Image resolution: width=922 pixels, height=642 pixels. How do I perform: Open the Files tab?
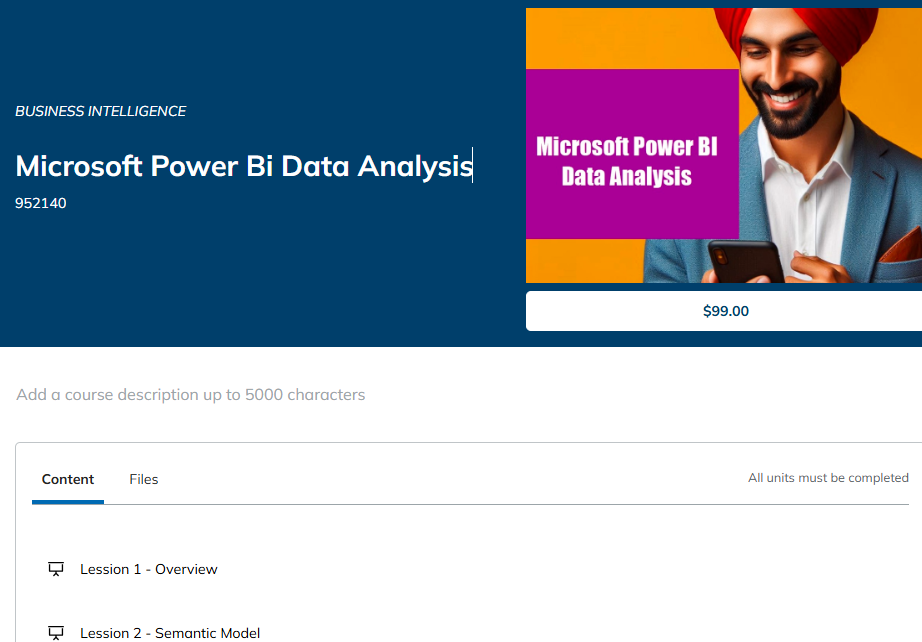[143, 479]
